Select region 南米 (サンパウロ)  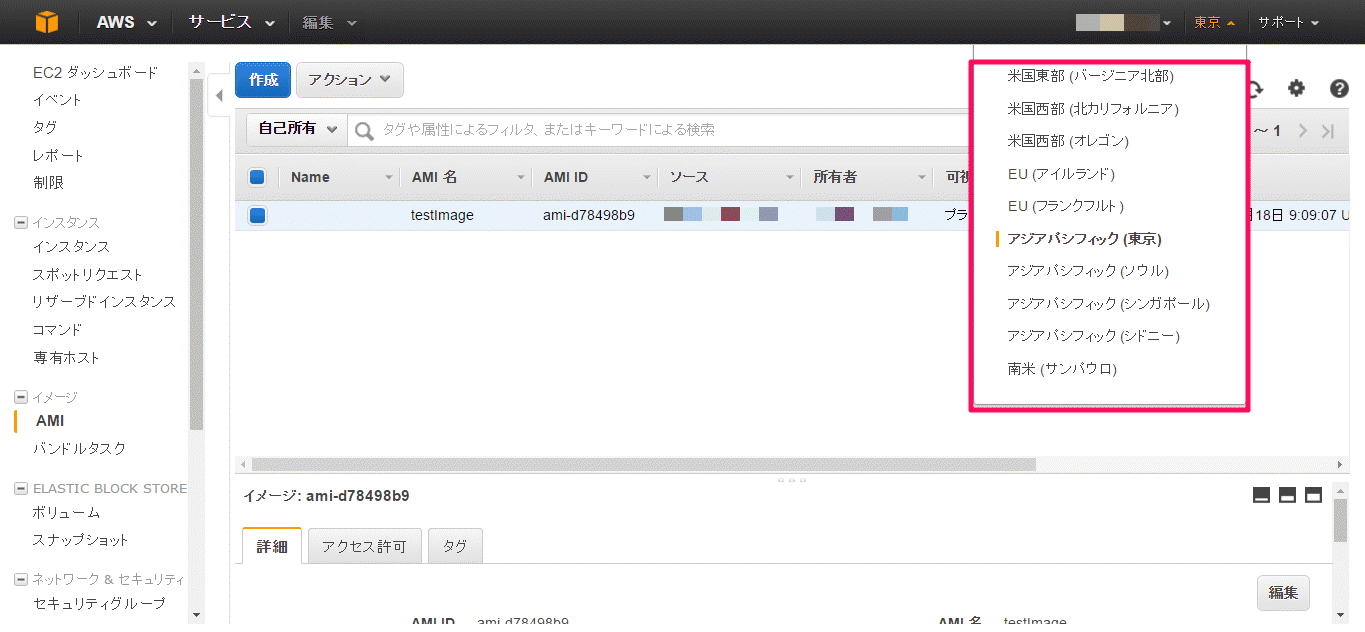[1062, 369]
